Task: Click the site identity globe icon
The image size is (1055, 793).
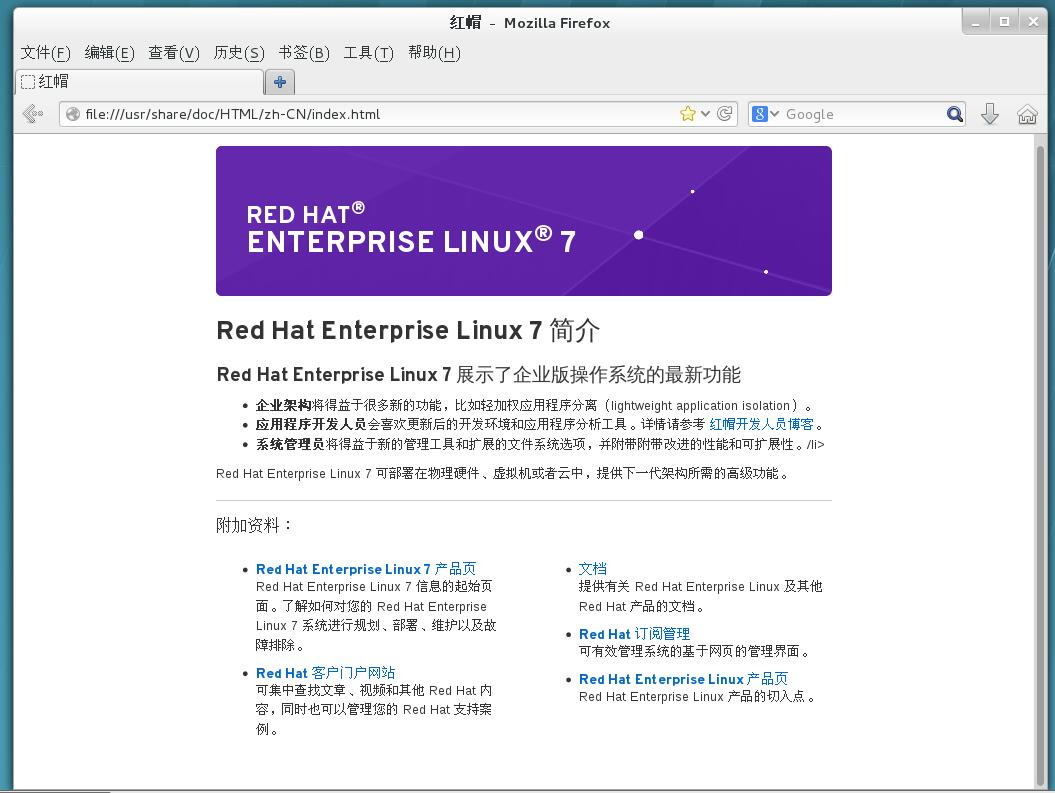Action: pos(73,114)
